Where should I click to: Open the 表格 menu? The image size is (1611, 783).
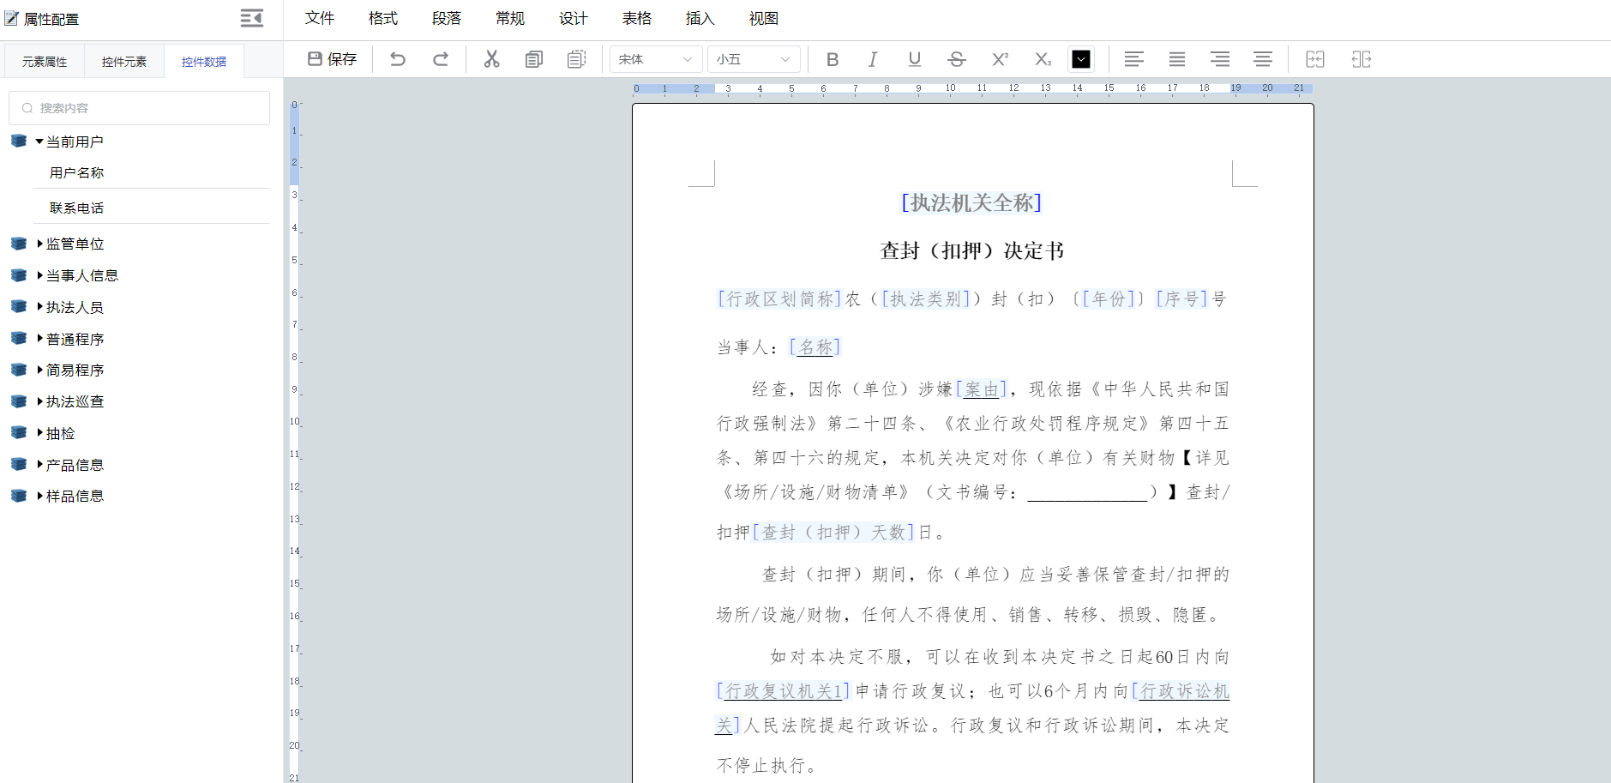[x=637, y=18]
